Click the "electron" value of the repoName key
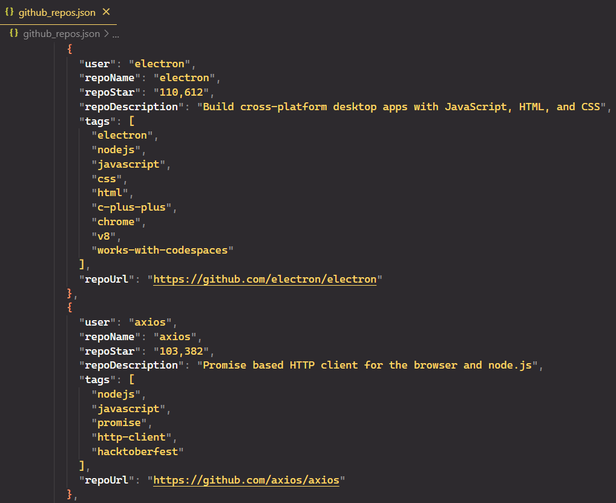616x503 pixels. click(184, 78)
